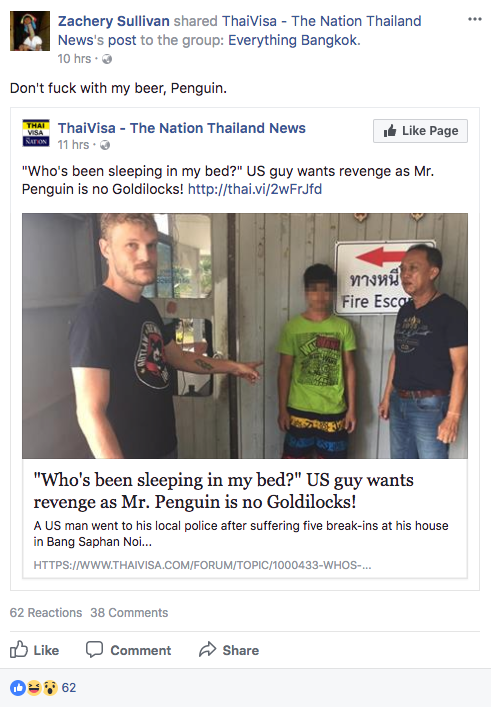
Task: View the 62 Reactions list
Action: tap(46, 612)
